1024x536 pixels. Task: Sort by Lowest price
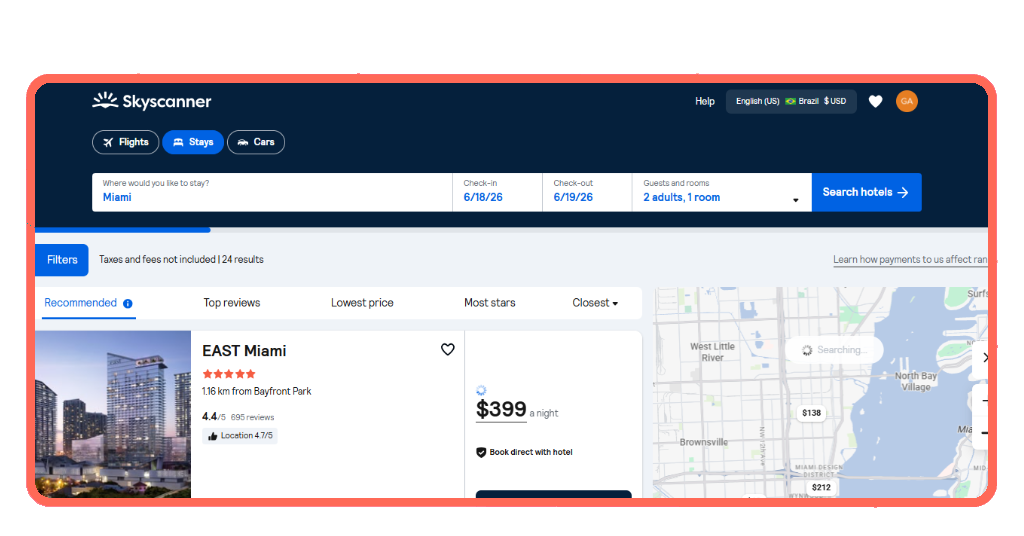tap(362, 303)
